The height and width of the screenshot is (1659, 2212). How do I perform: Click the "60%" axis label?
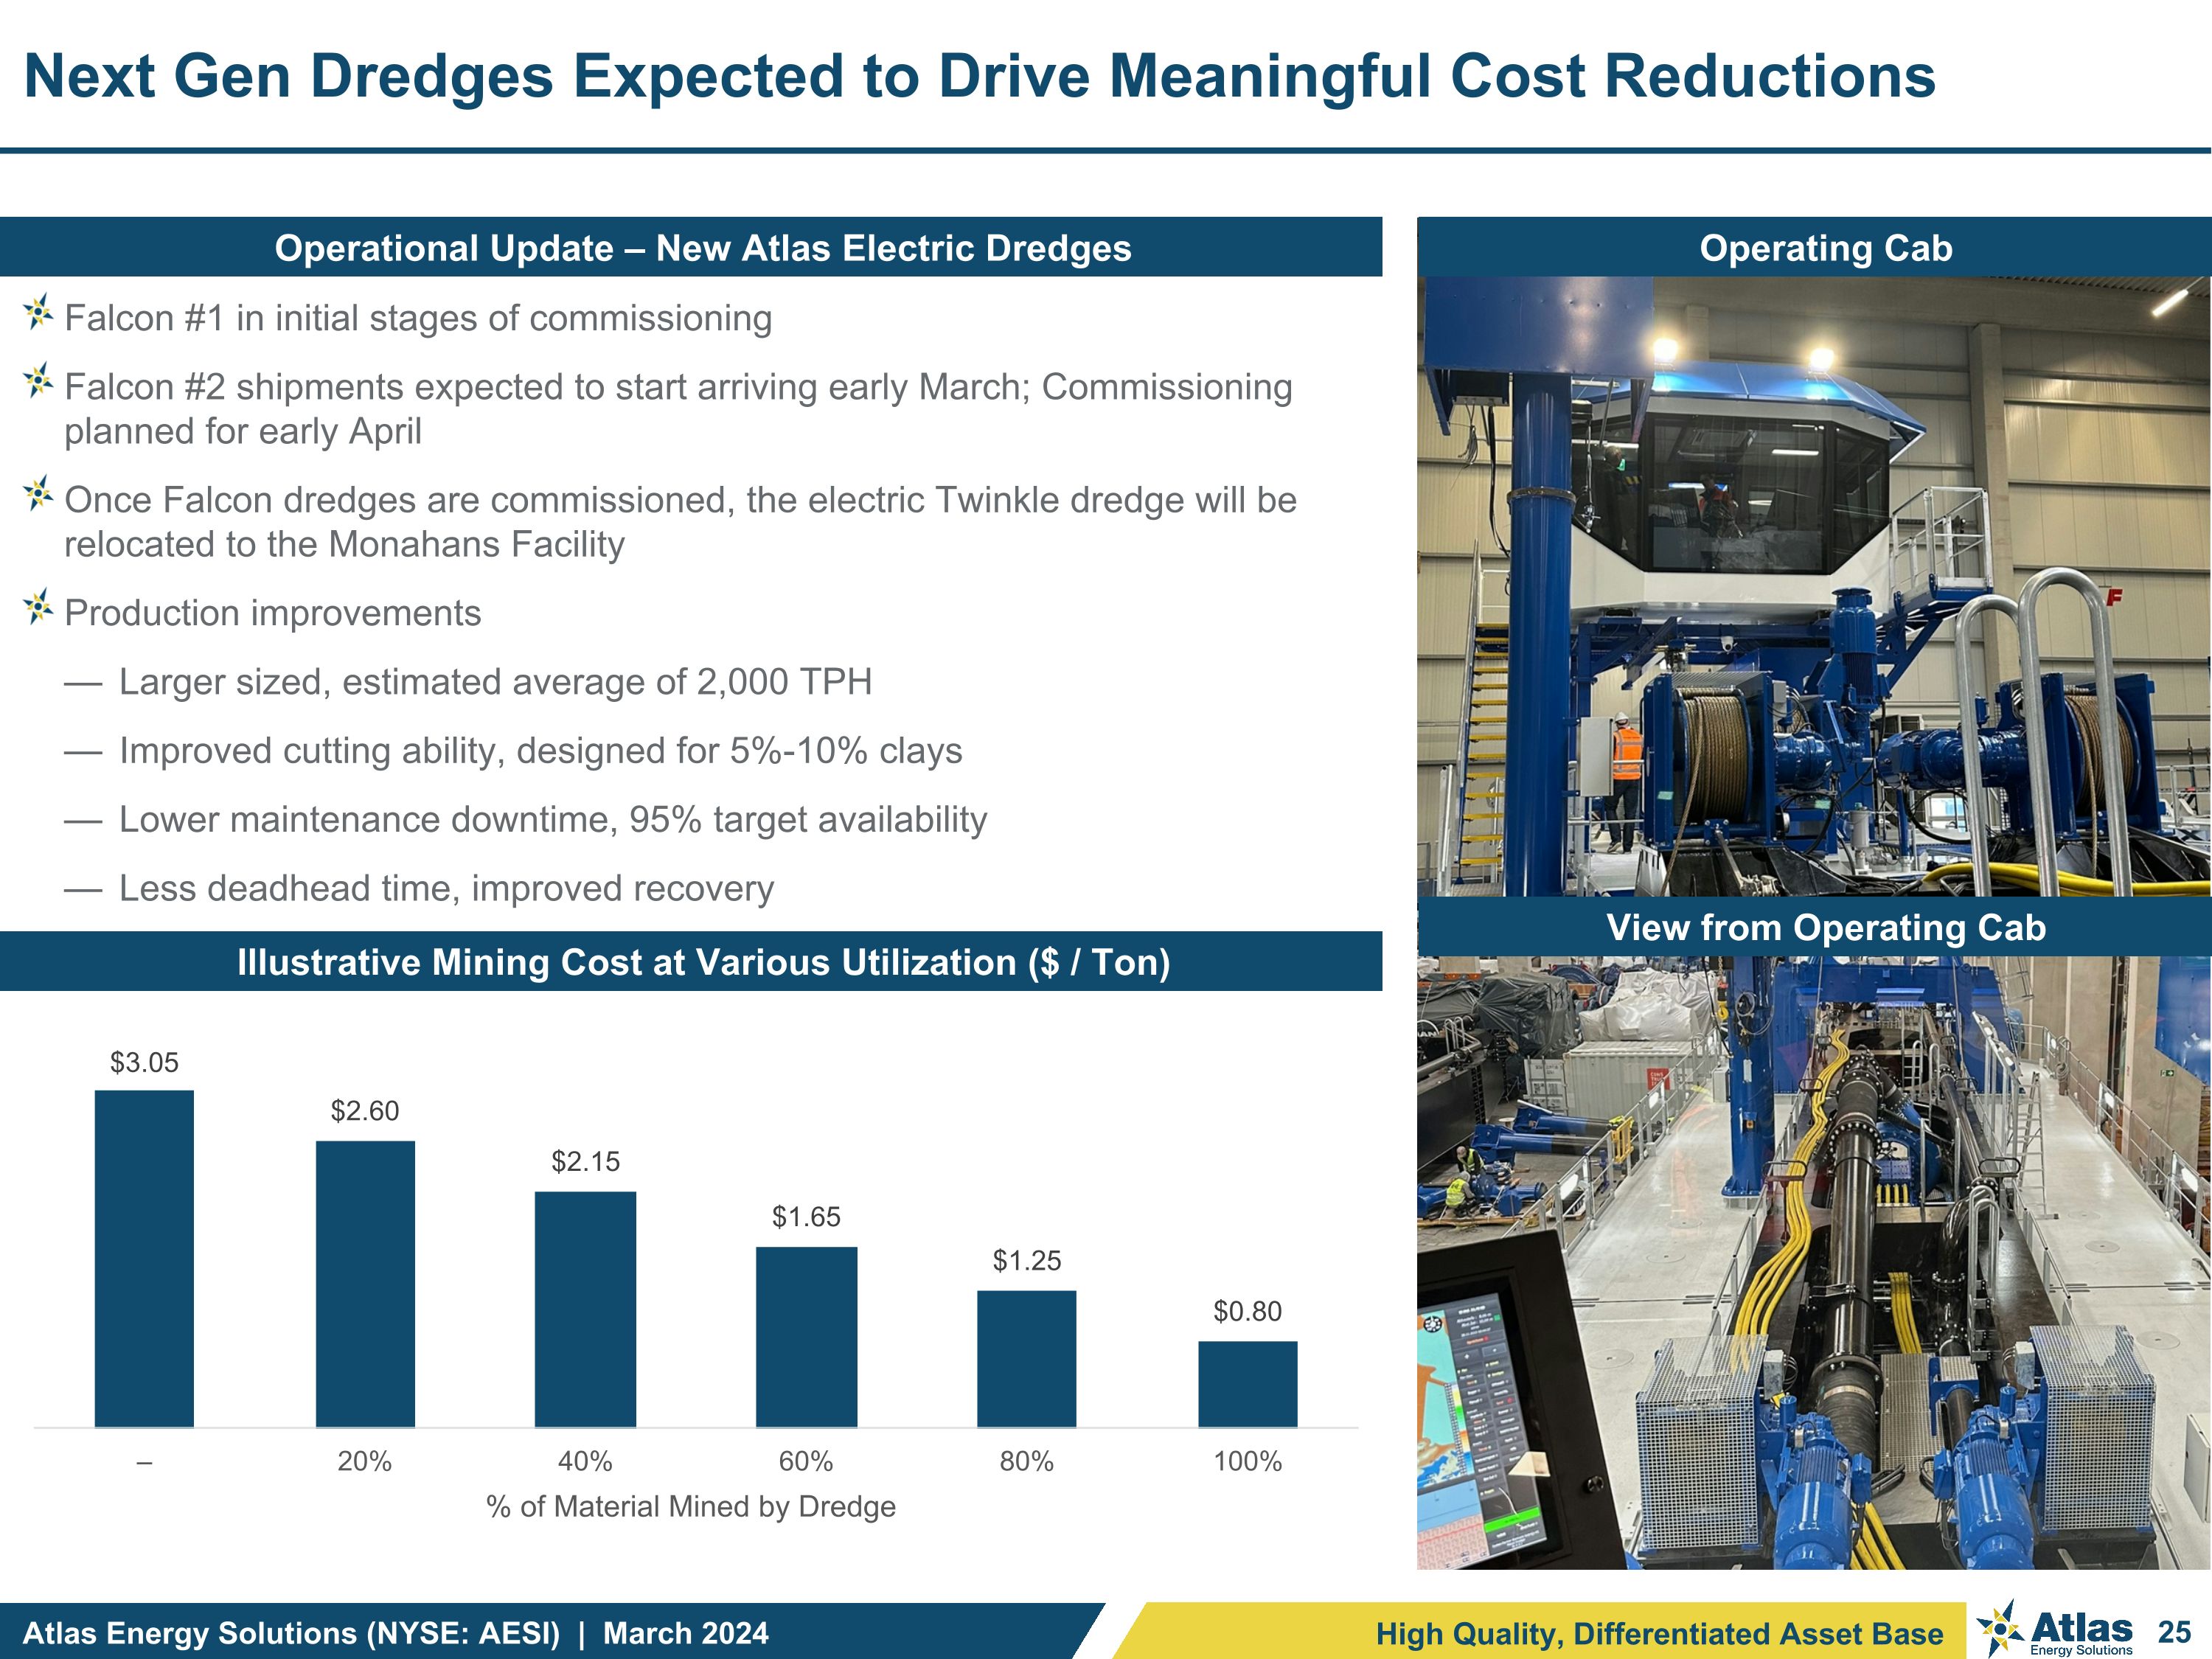pyautogui.click(x=806, y=1462)
